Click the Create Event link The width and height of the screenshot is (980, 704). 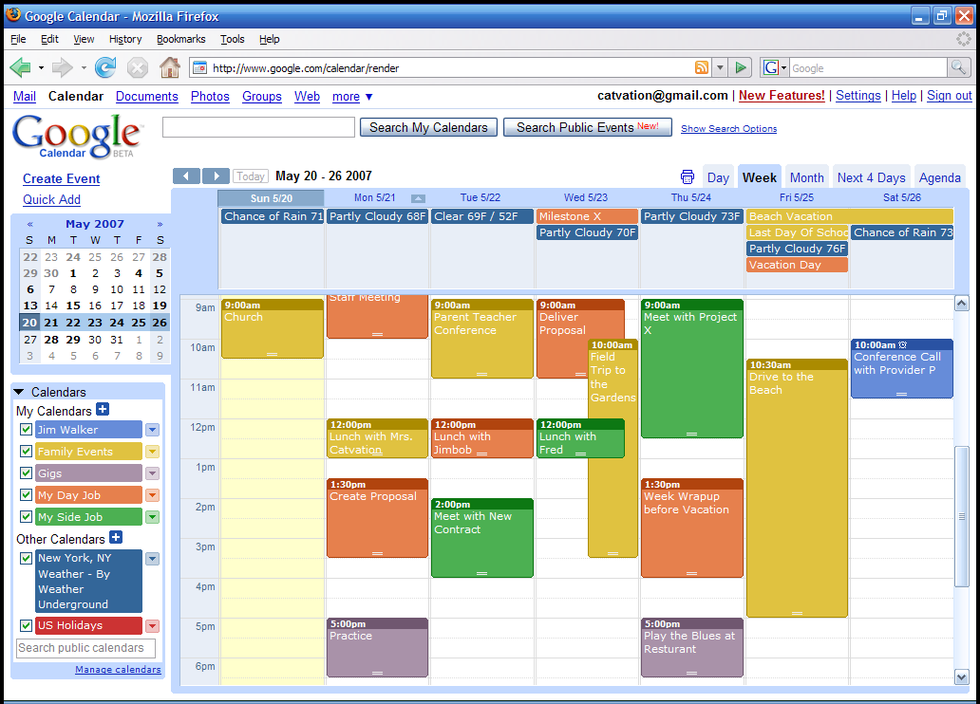tap(61, 179)
